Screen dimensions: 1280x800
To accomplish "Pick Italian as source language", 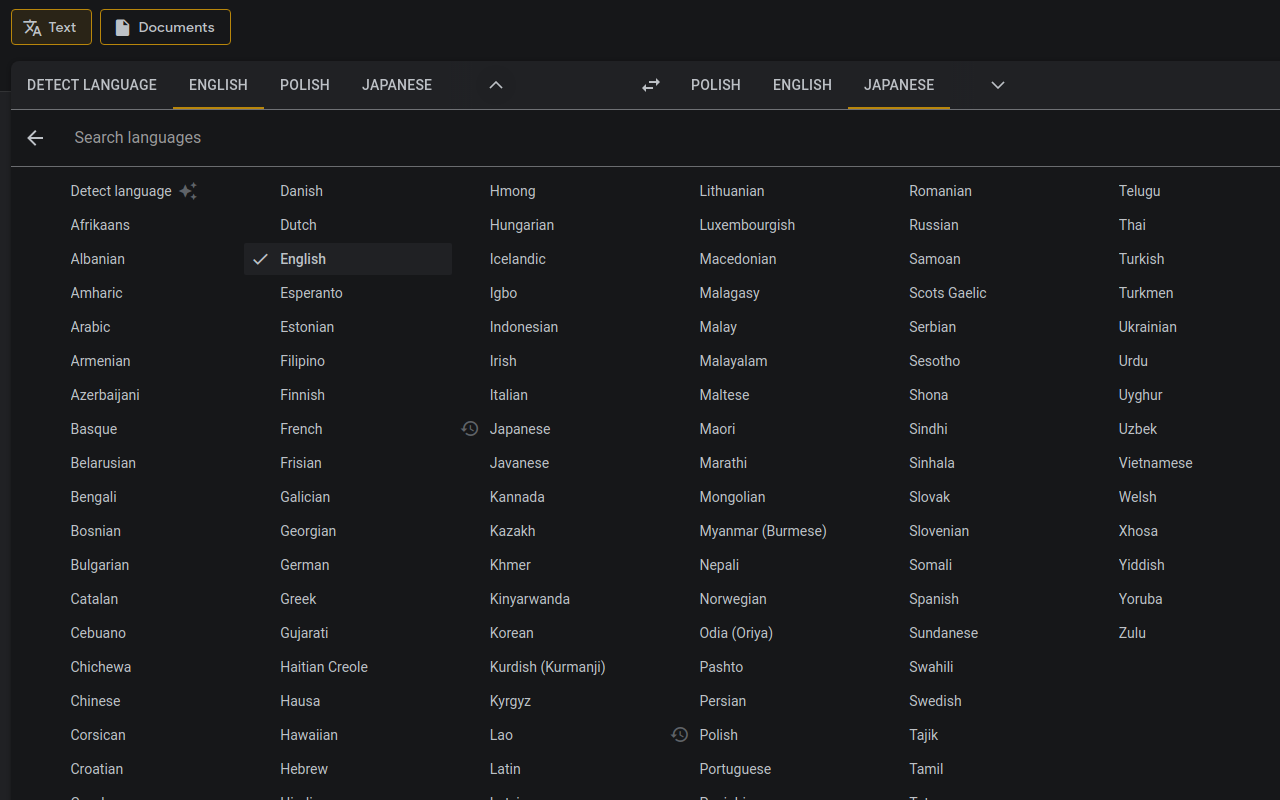I will (509, 395).
